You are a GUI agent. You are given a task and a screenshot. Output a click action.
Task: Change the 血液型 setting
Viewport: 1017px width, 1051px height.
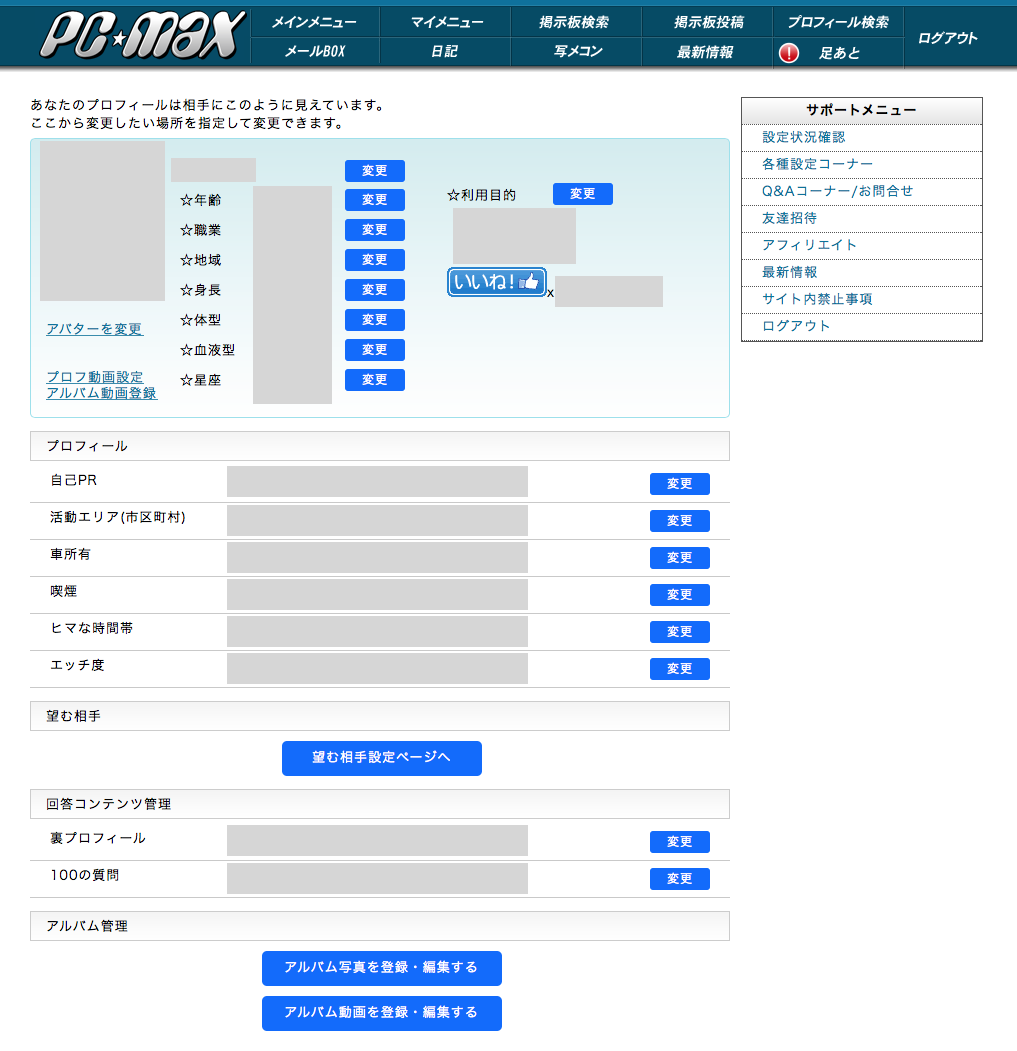(374, 350)
